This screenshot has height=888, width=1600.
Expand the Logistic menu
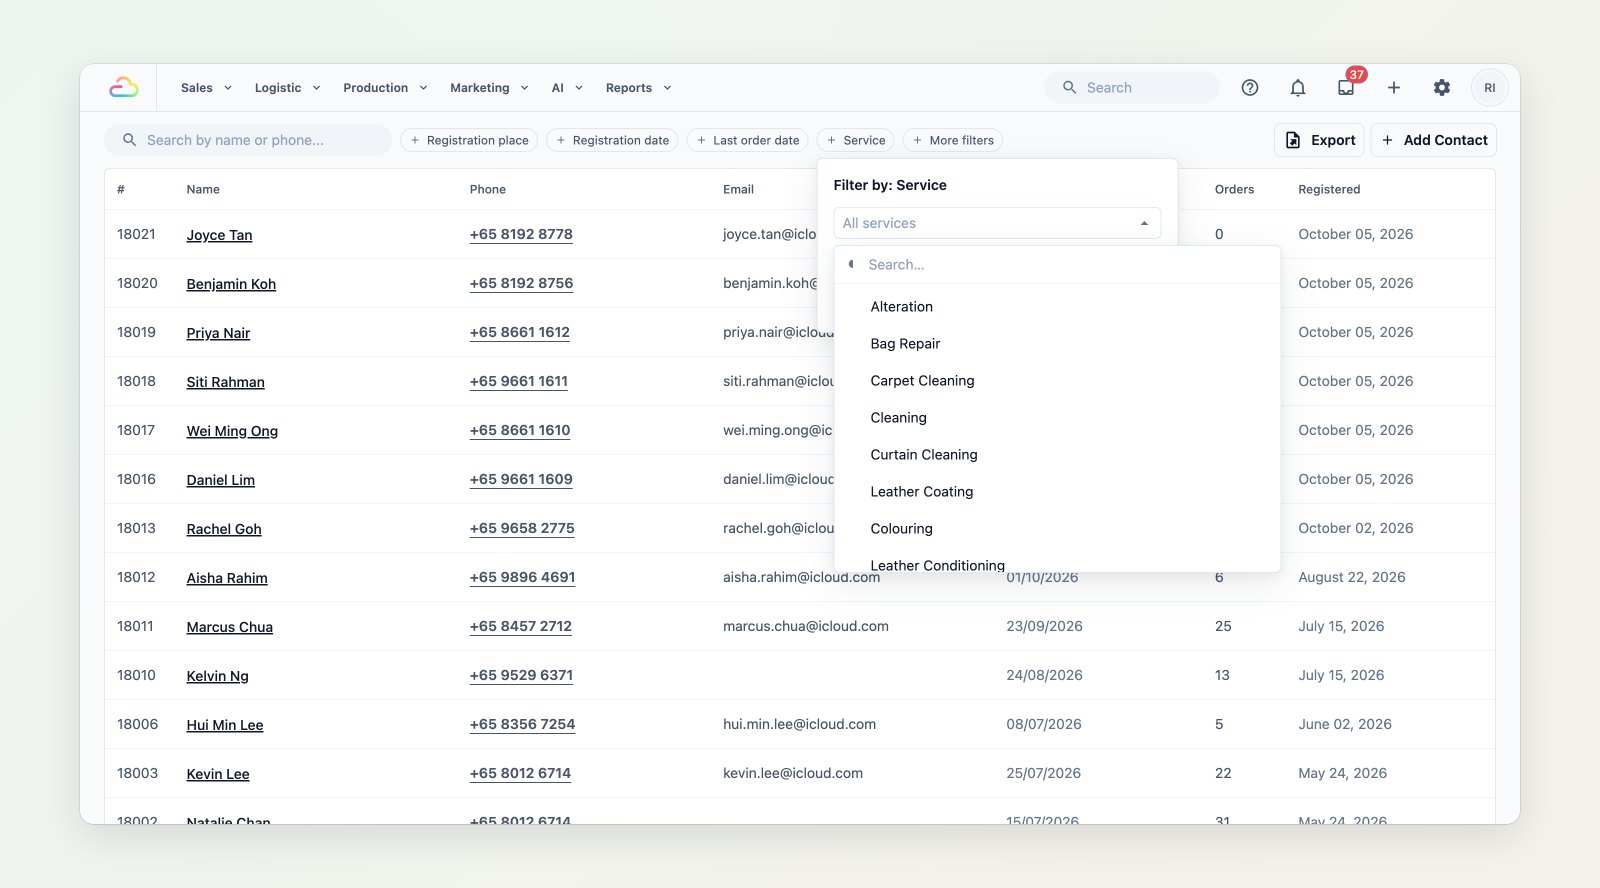click(x=287, y=88)
